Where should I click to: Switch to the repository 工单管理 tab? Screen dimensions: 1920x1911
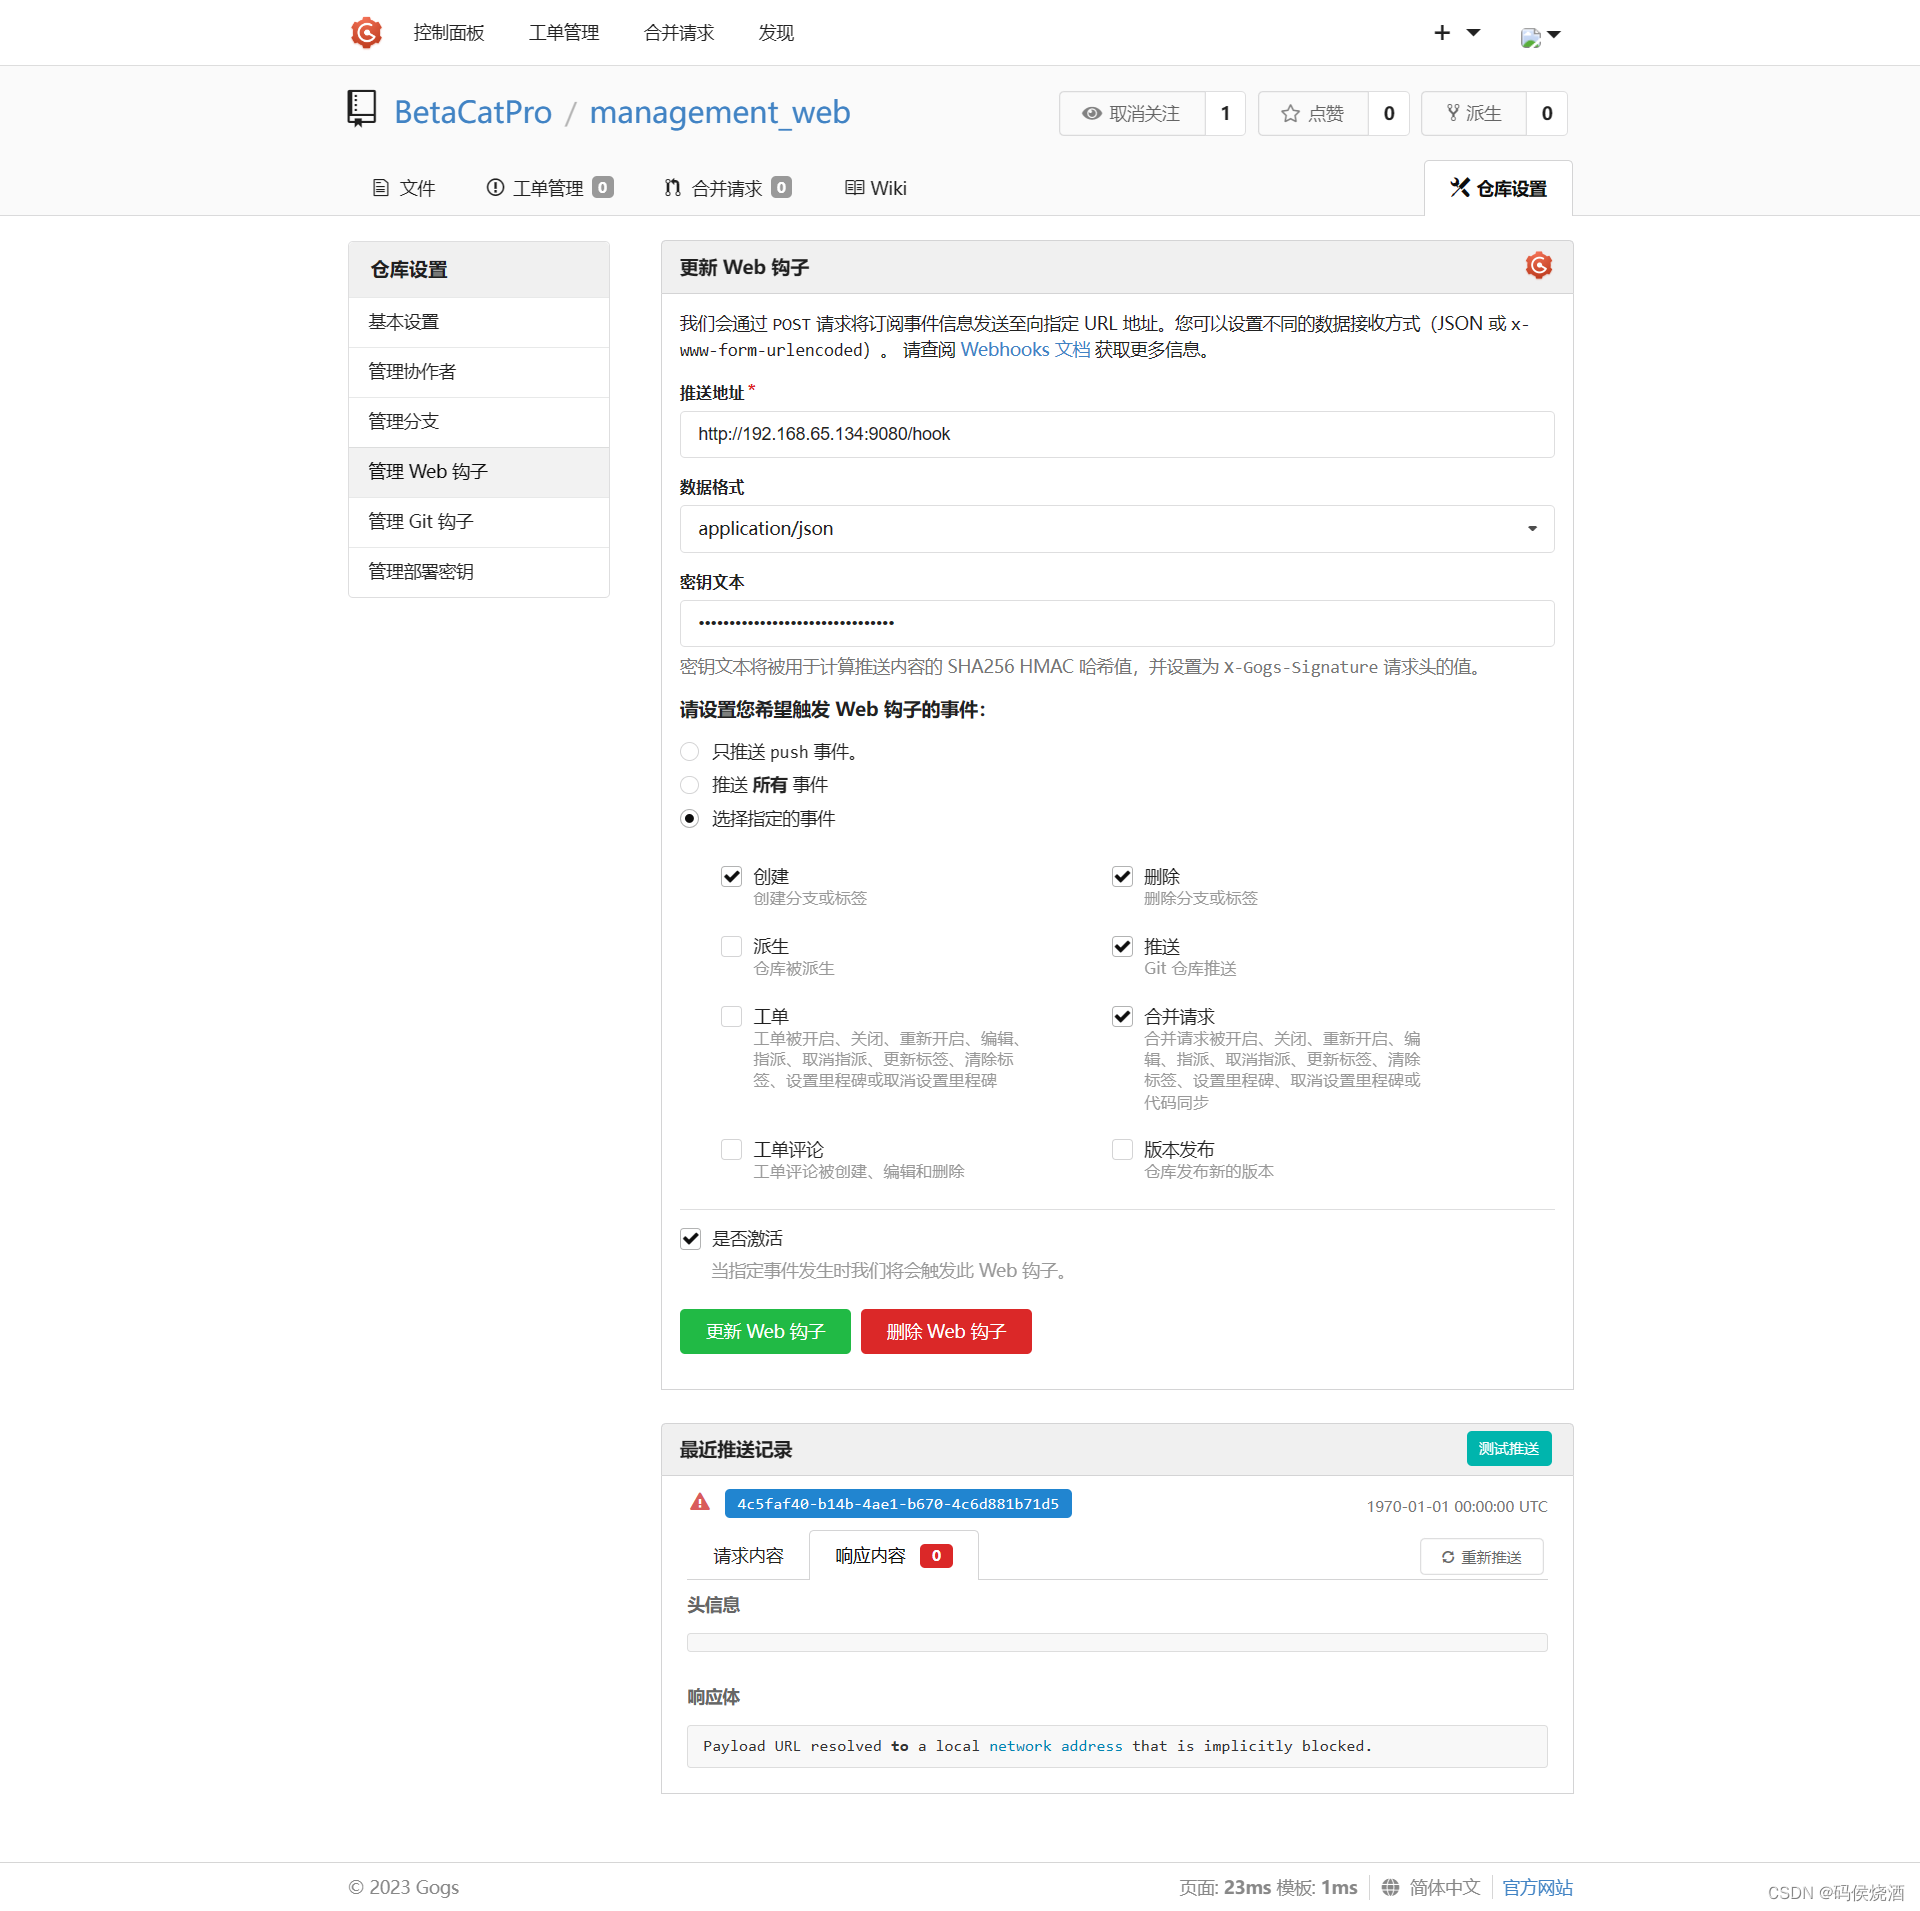click(549, 188)
